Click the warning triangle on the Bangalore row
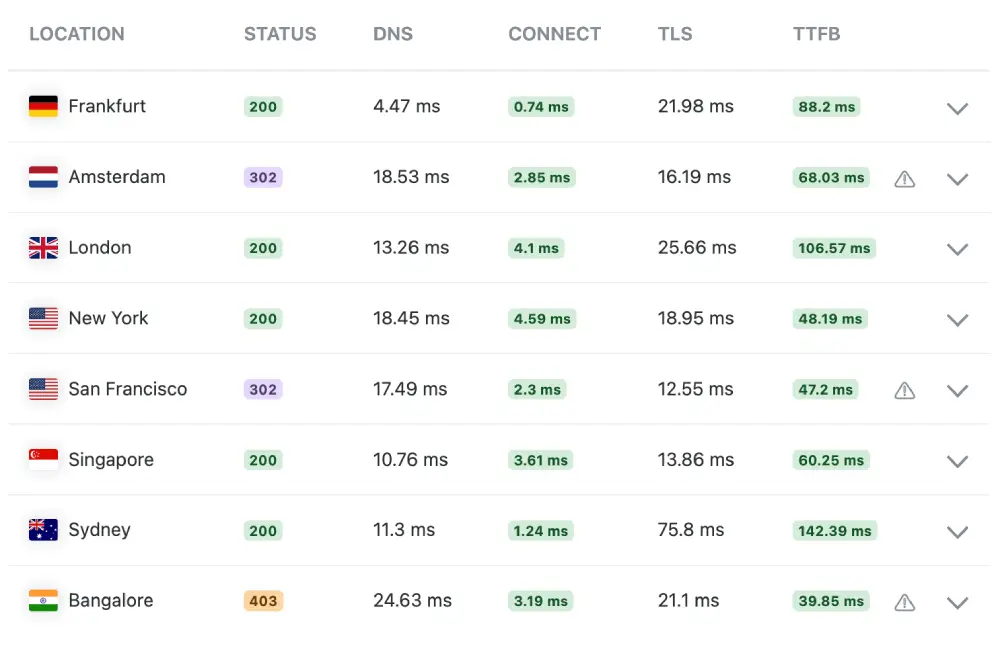Viewport: 1000px width, 649px height. coord(905,602)
